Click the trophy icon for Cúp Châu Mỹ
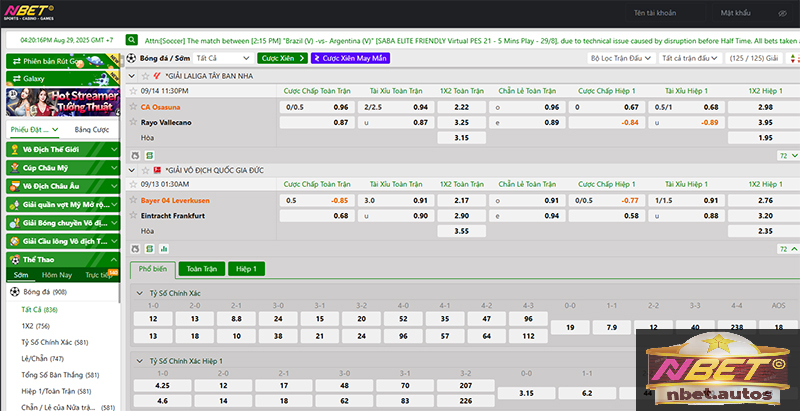Viewport: 800px width, 411px height. click(x=14, y=167)
